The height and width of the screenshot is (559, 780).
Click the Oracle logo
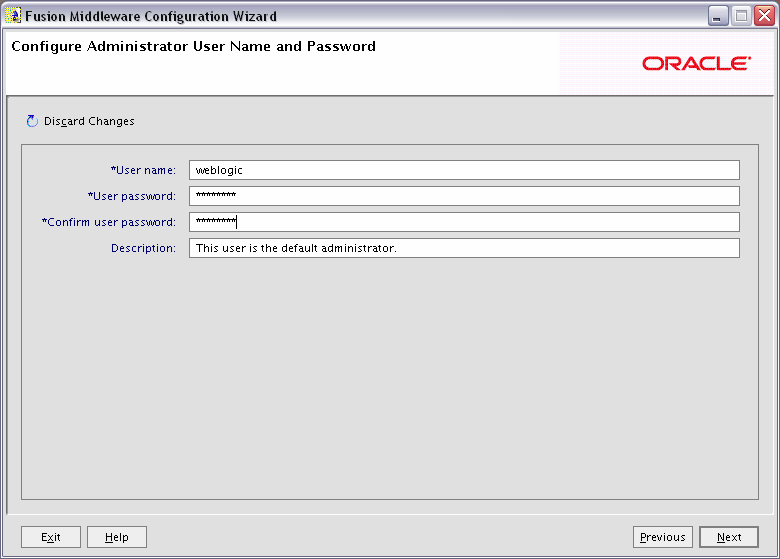coord(696,64)
